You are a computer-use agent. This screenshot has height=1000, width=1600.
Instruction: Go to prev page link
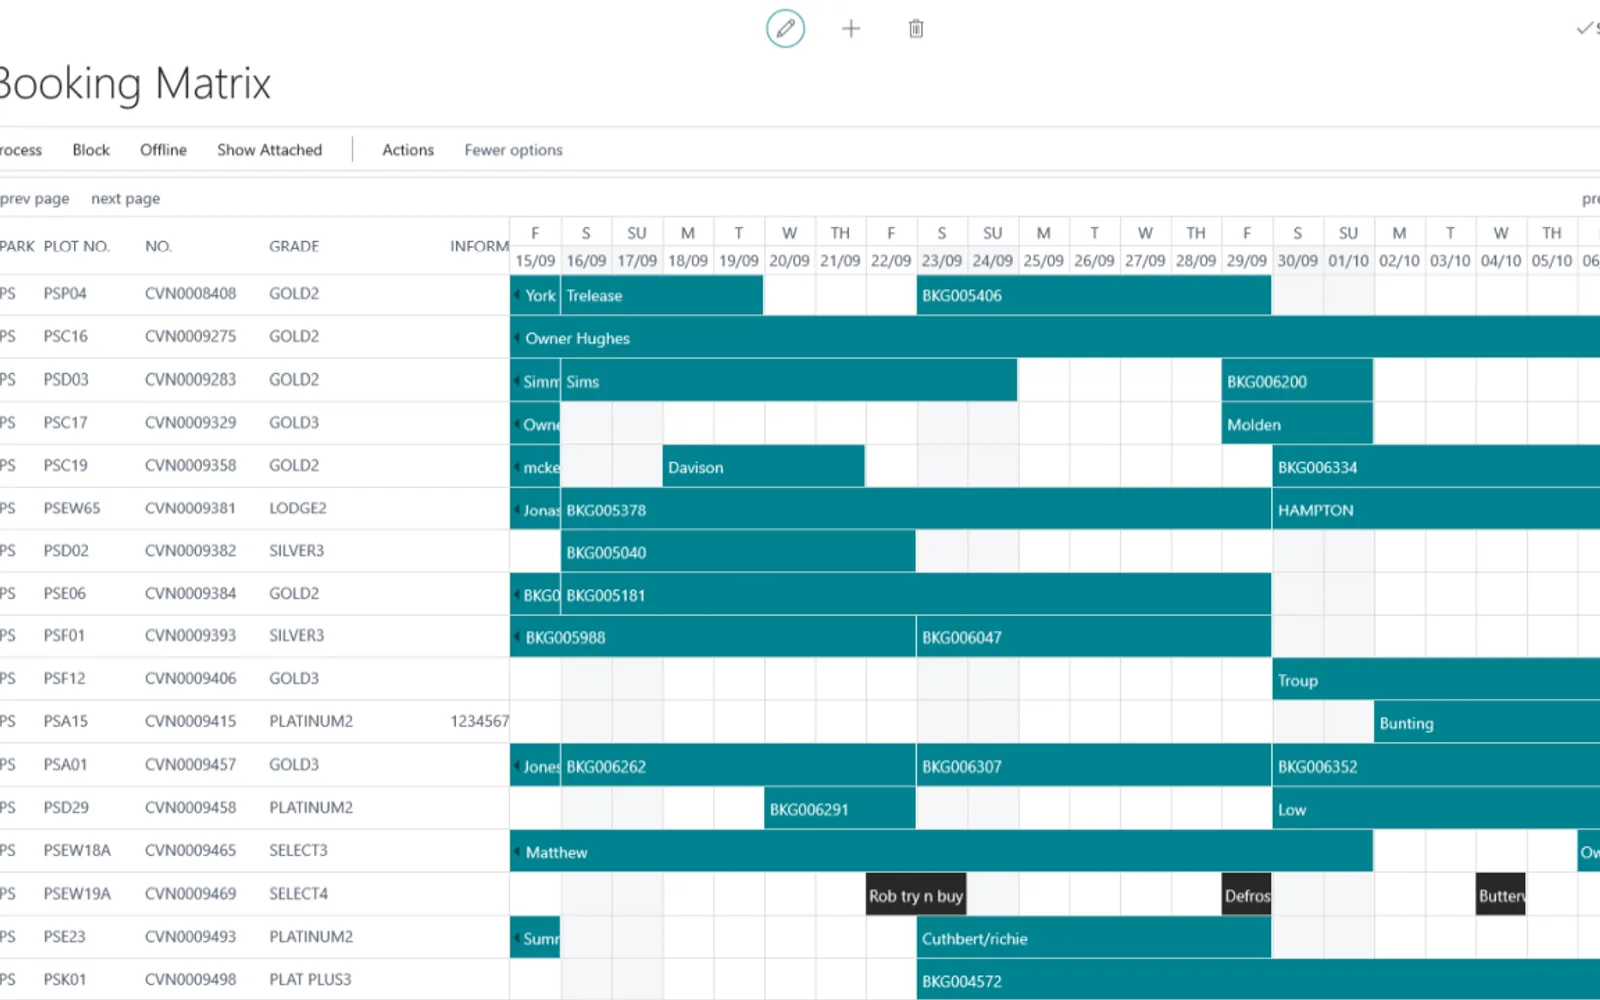pyautogui.click(x=34, y=199)
